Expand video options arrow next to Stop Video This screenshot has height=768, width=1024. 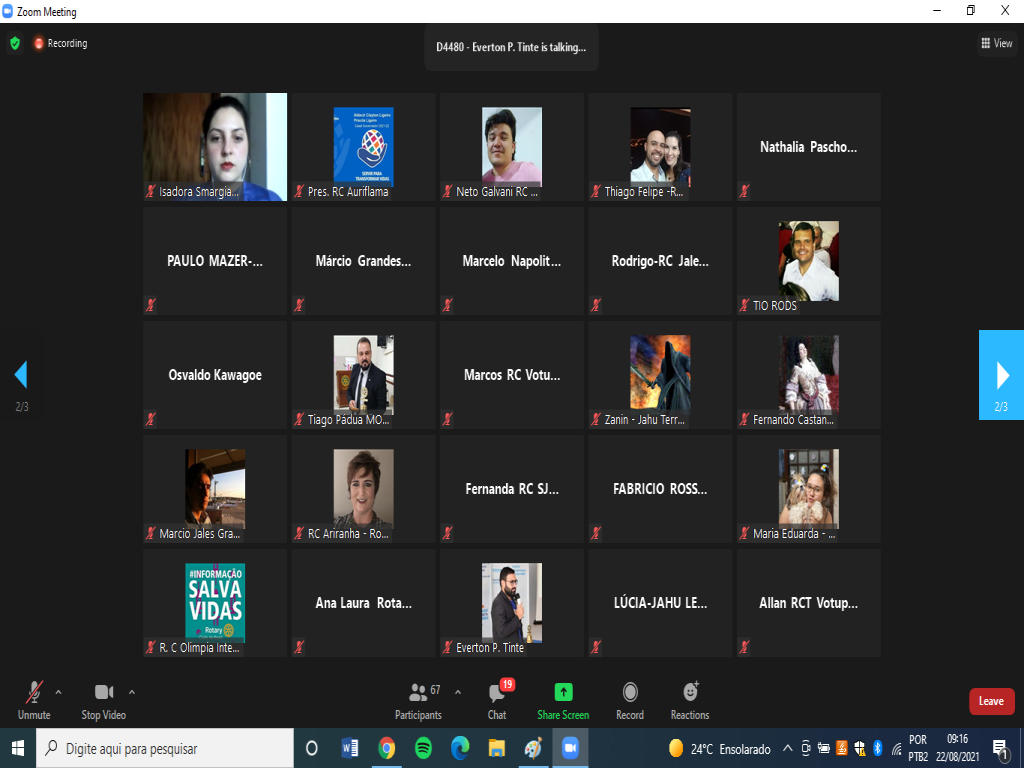click(x=132, y=692)
